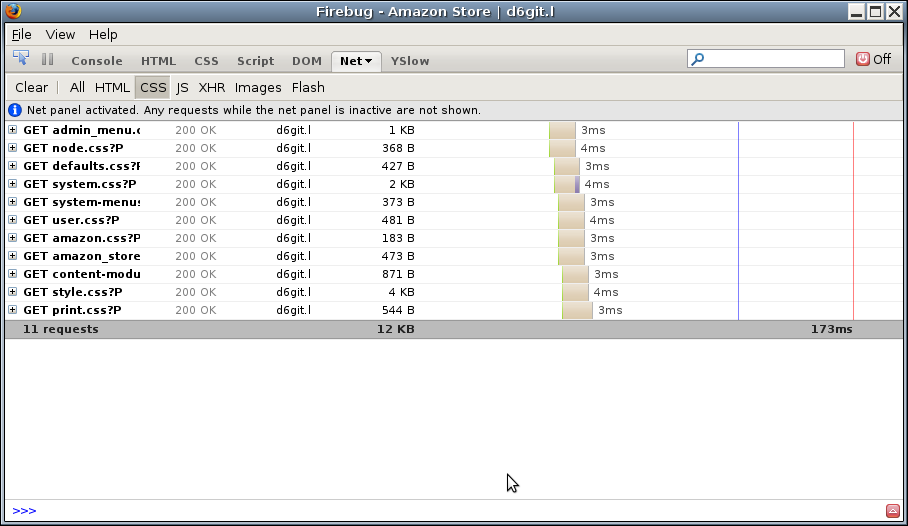908x526 pixels.
Task: Click the 12 KB total size
Action: [396, 329]
